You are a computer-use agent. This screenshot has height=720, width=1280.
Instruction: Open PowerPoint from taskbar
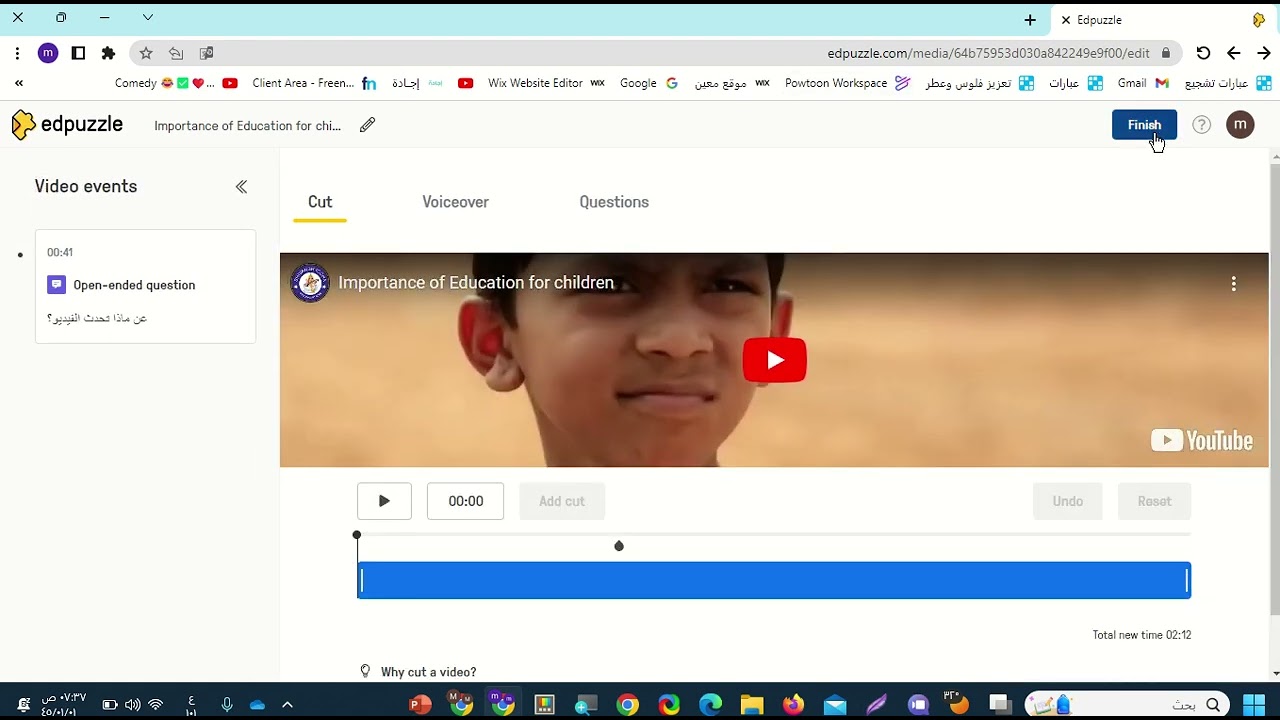click(x=420, y=705)
